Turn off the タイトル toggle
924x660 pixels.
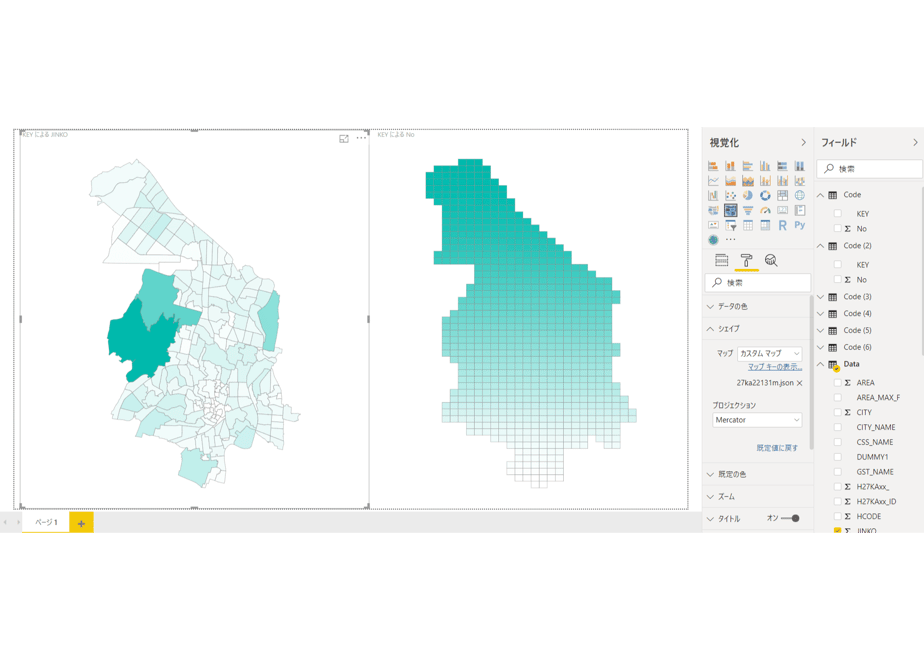790,519
